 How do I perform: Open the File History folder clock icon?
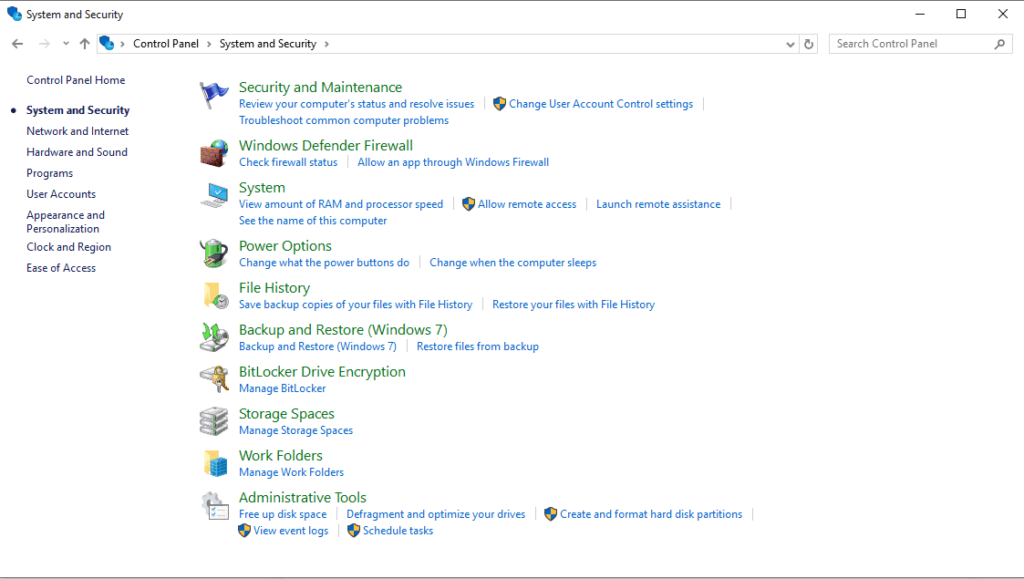[216, 296]
